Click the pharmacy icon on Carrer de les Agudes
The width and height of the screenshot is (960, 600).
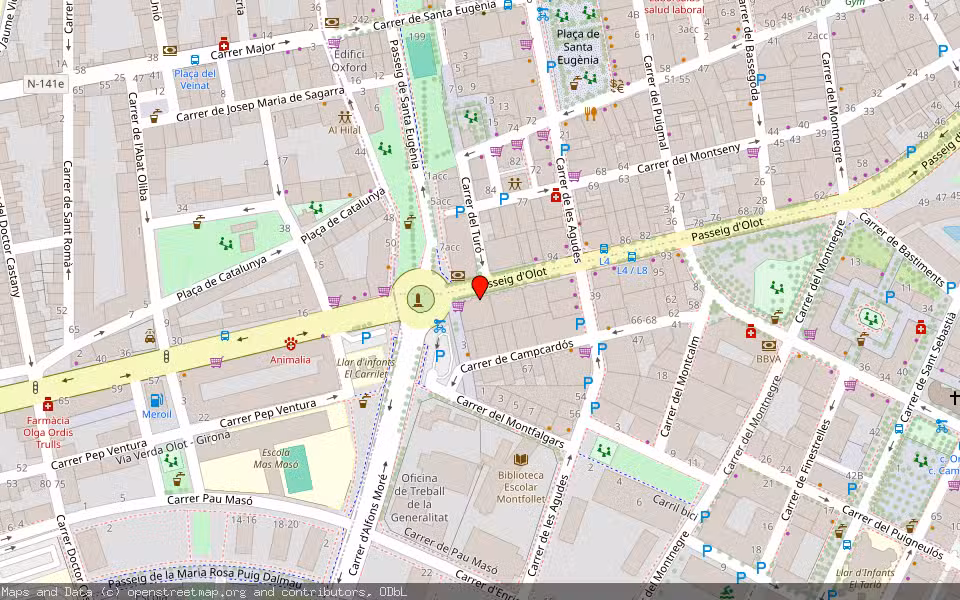pos(555,195)
